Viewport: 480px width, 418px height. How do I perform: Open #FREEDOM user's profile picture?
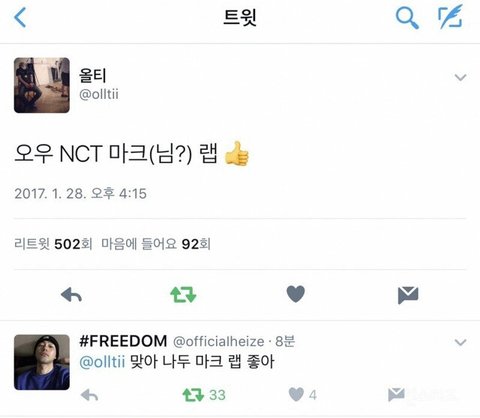42,362
